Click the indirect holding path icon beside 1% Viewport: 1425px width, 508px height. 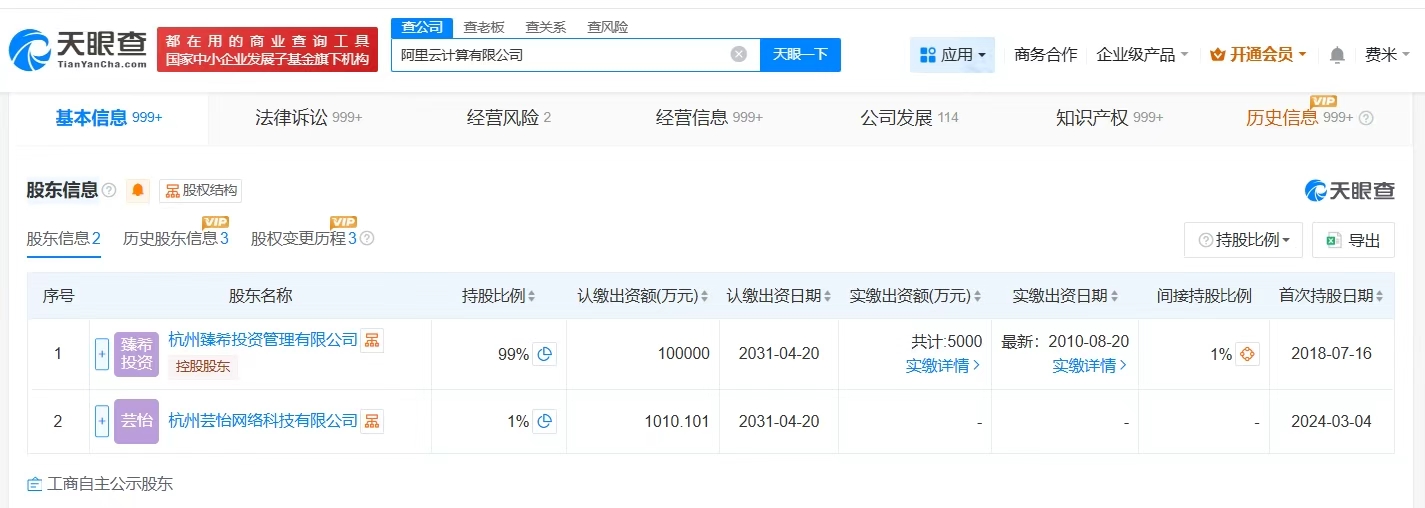(x=1247, y=354)
